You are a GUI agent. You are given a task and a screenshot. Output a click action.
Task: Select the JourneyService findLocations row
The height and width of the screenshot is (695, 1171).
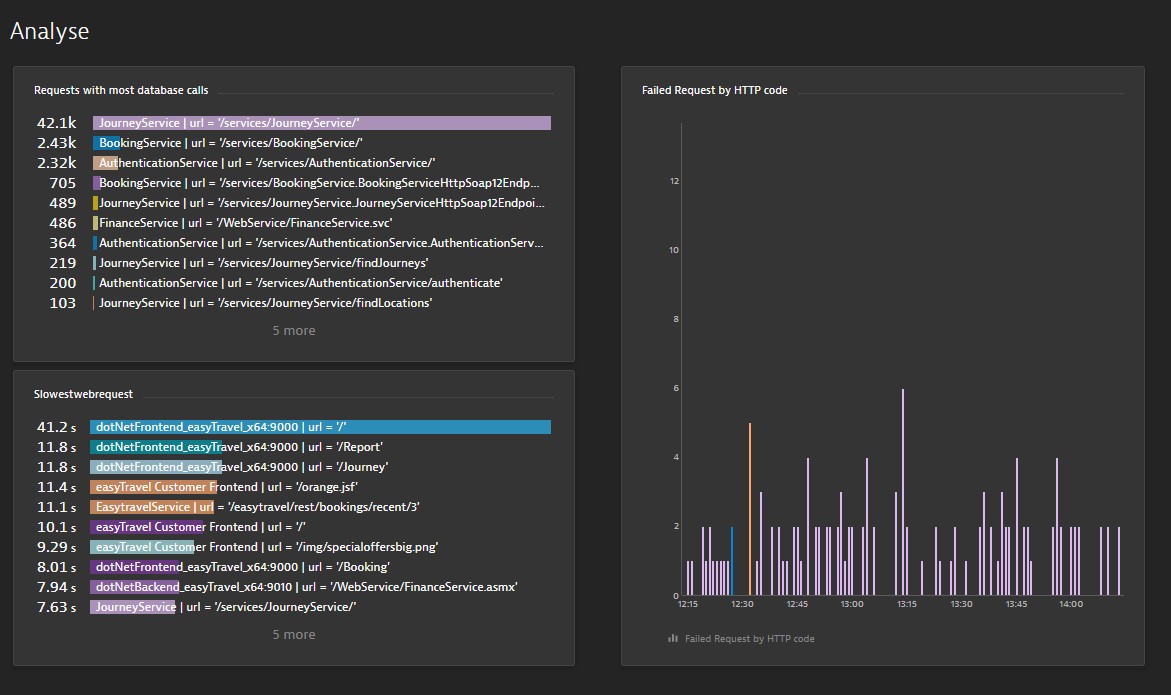click(x=293, y=303)
